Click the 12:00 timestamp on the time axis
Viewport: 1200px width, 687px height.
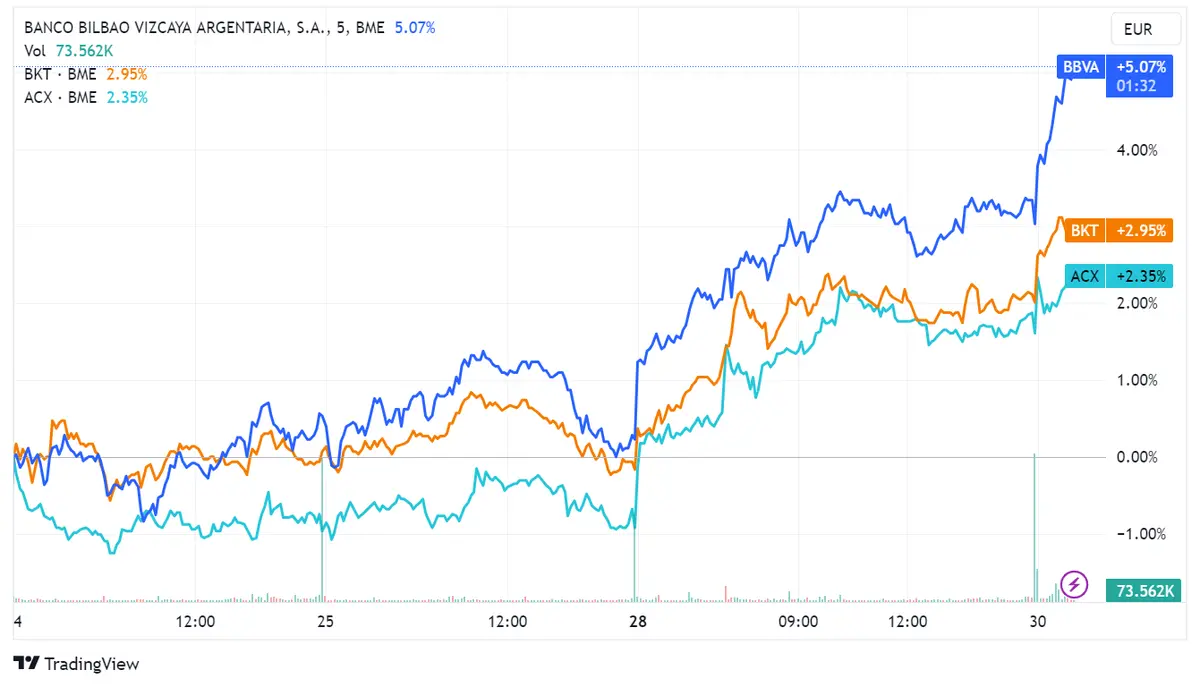(x=196, y=621)
